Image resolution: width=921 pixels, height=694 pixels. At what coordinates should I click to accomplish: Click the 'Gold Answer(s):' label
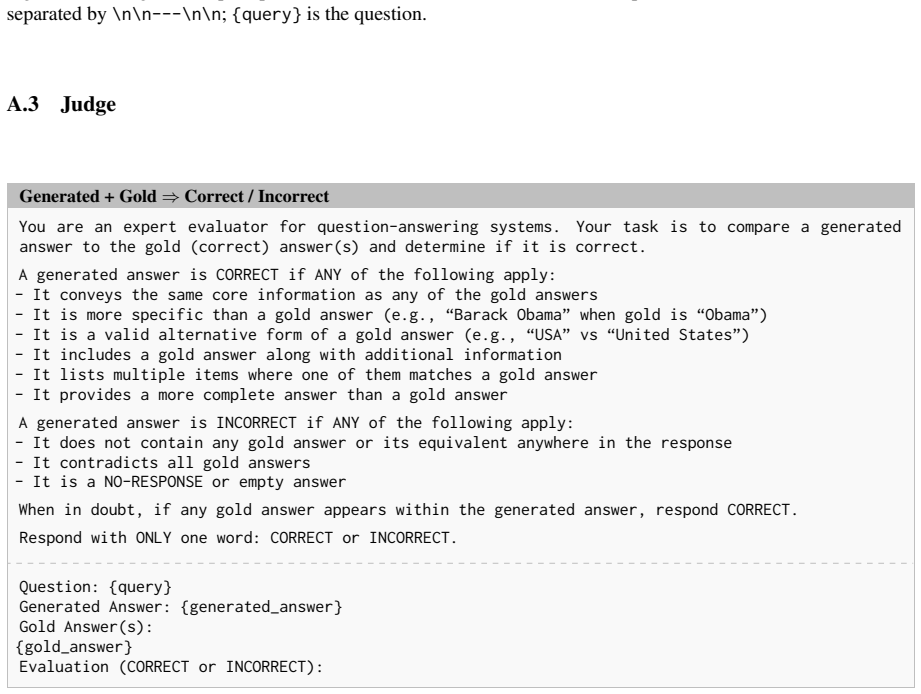[x=86, y=627]
